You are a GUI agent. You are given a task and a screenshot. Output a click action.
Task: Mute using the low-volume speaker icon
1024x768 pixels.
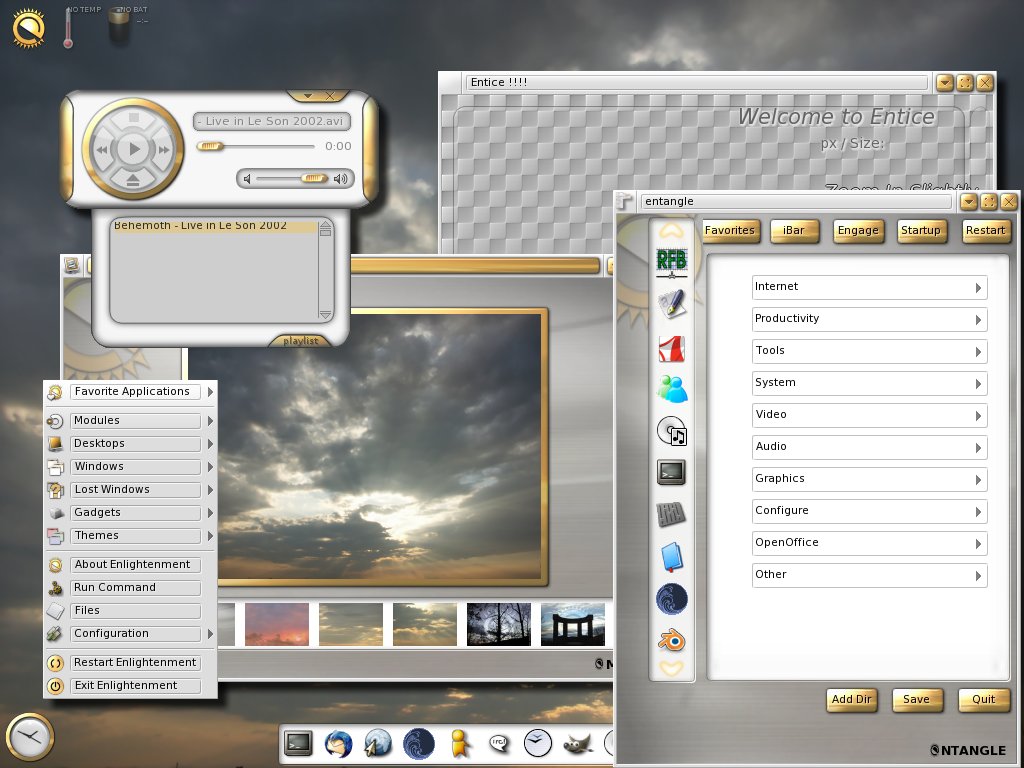pos(247,179)
